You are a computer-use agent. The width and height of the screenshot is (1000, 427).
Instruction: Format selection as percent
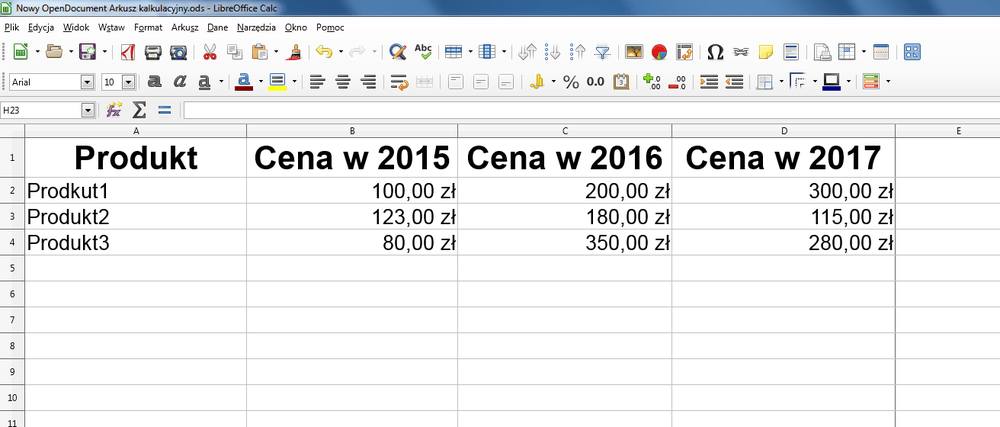(x=571, y=82)
